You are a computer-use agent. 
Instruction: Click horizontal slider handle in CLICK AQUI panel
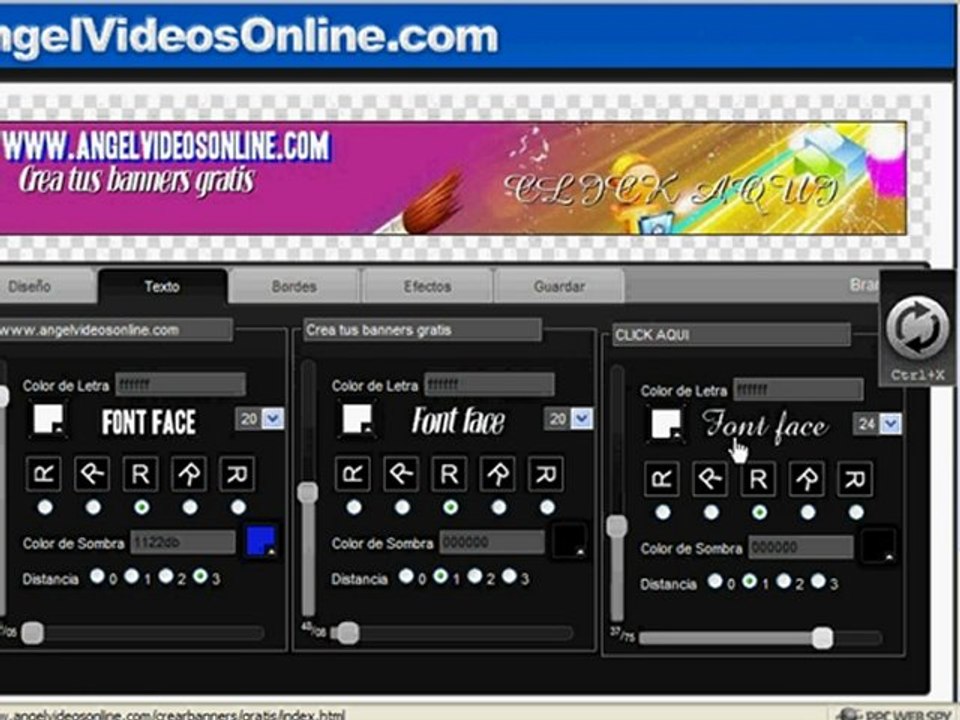click(x=823, y=638)
